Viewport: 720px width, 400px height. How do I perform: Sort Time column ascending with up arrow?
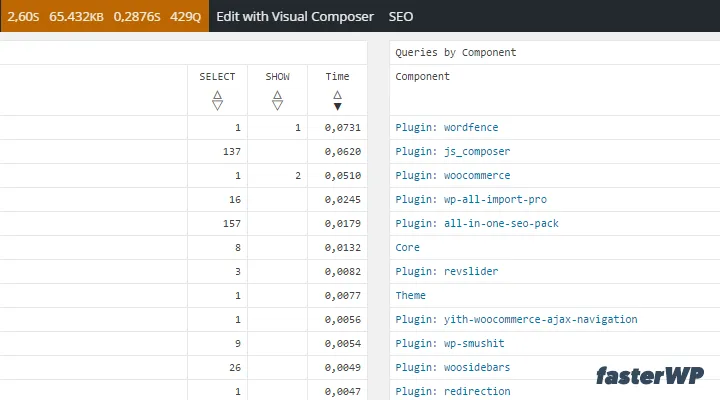point(338,95)
